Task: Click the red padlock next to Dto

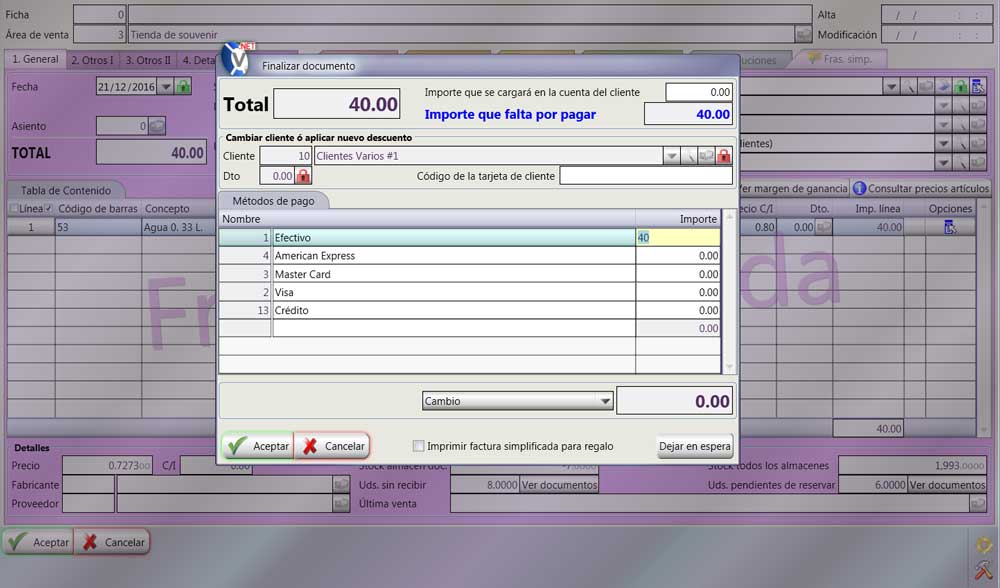Action: [x=304, y=176]
